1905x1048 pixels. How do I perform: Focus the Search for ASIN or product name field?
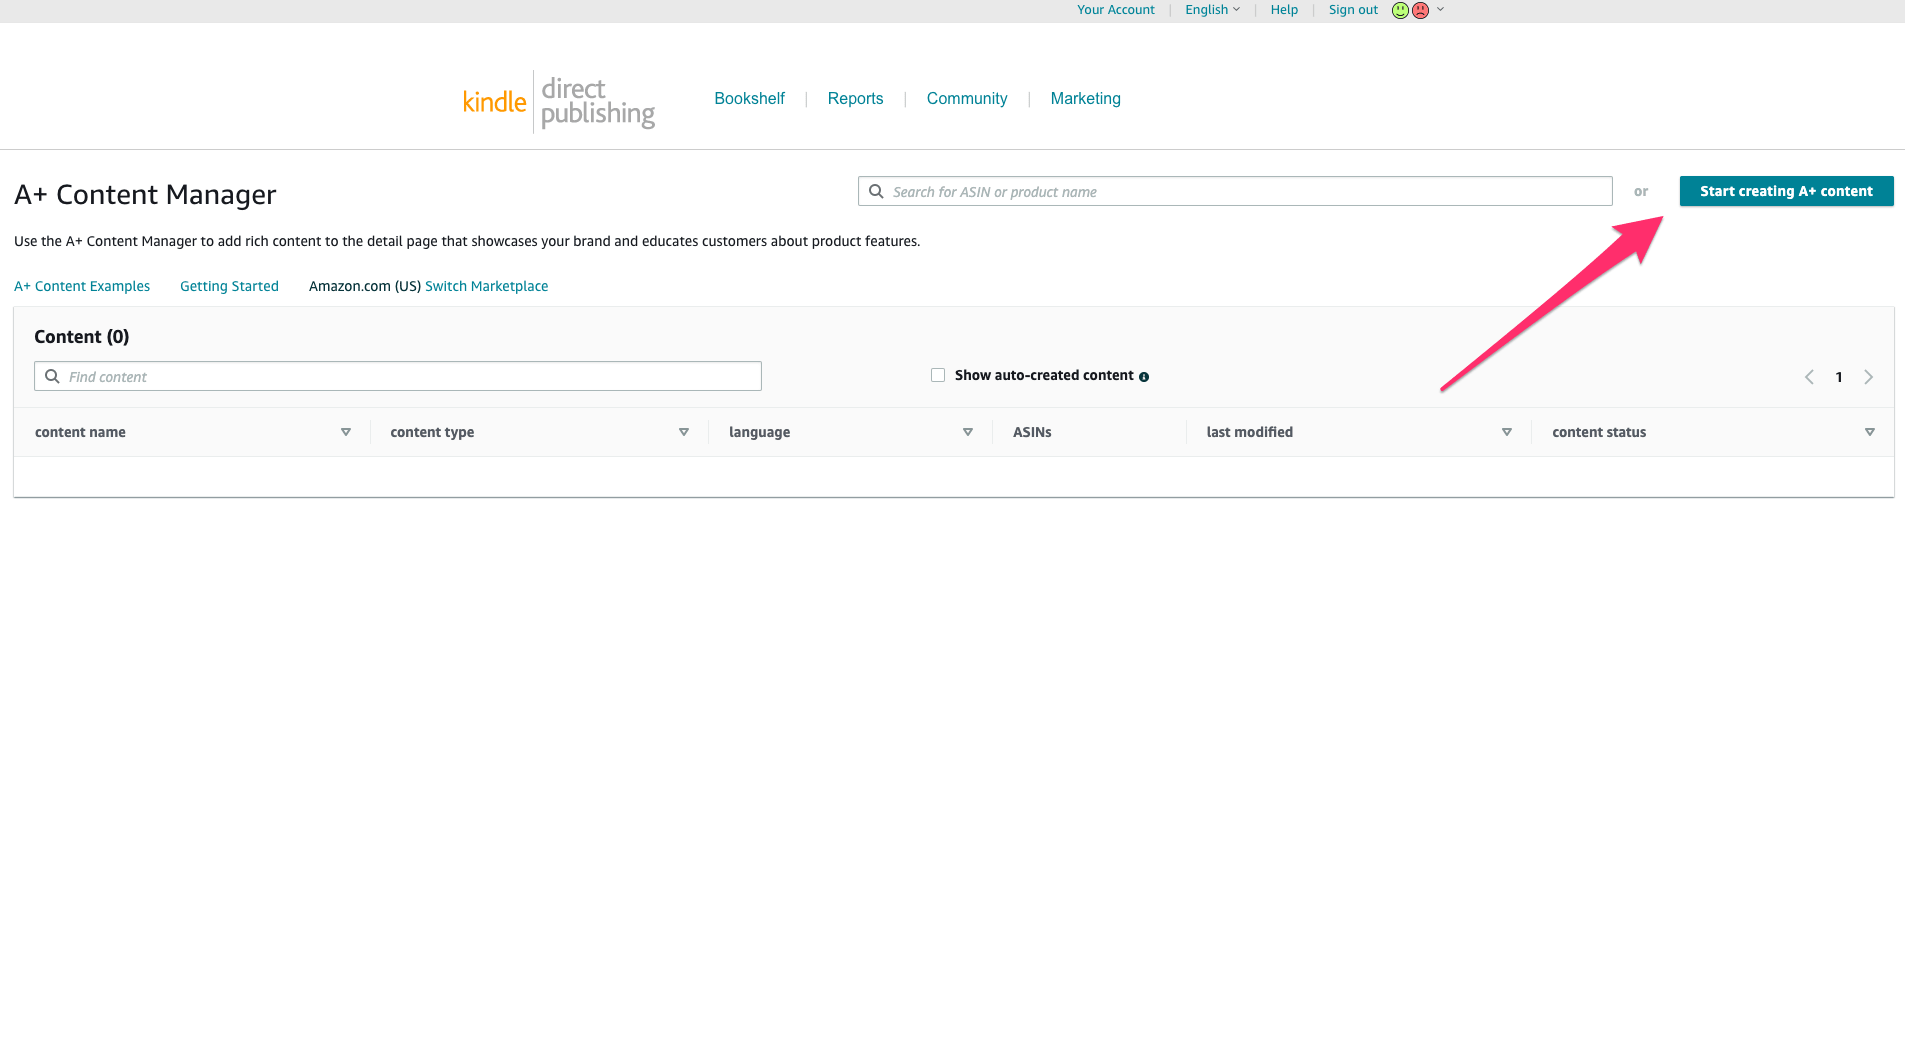coord(1235,191)
